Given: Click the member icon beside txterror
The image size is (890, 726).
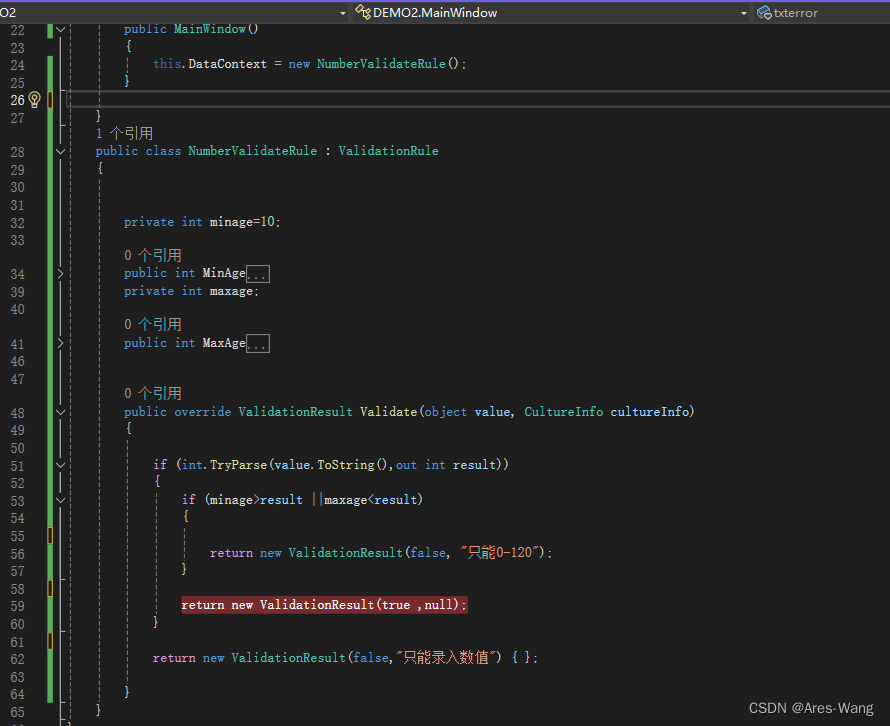Looking at the screenshot, I should (765, 12).
